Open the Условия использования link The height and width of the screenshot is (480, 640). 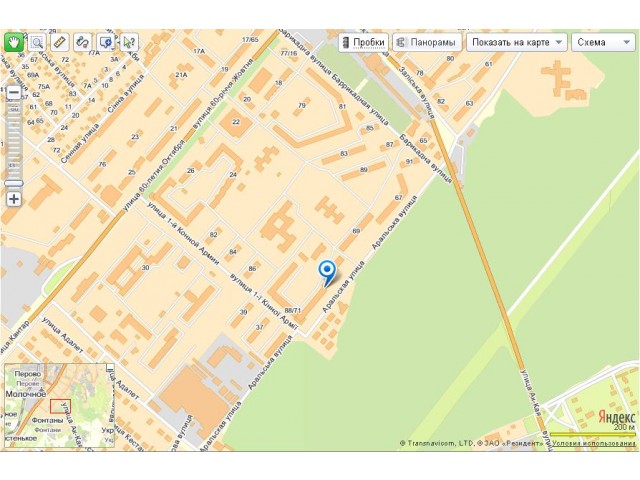pyautogui.click(x=594, y=444)
